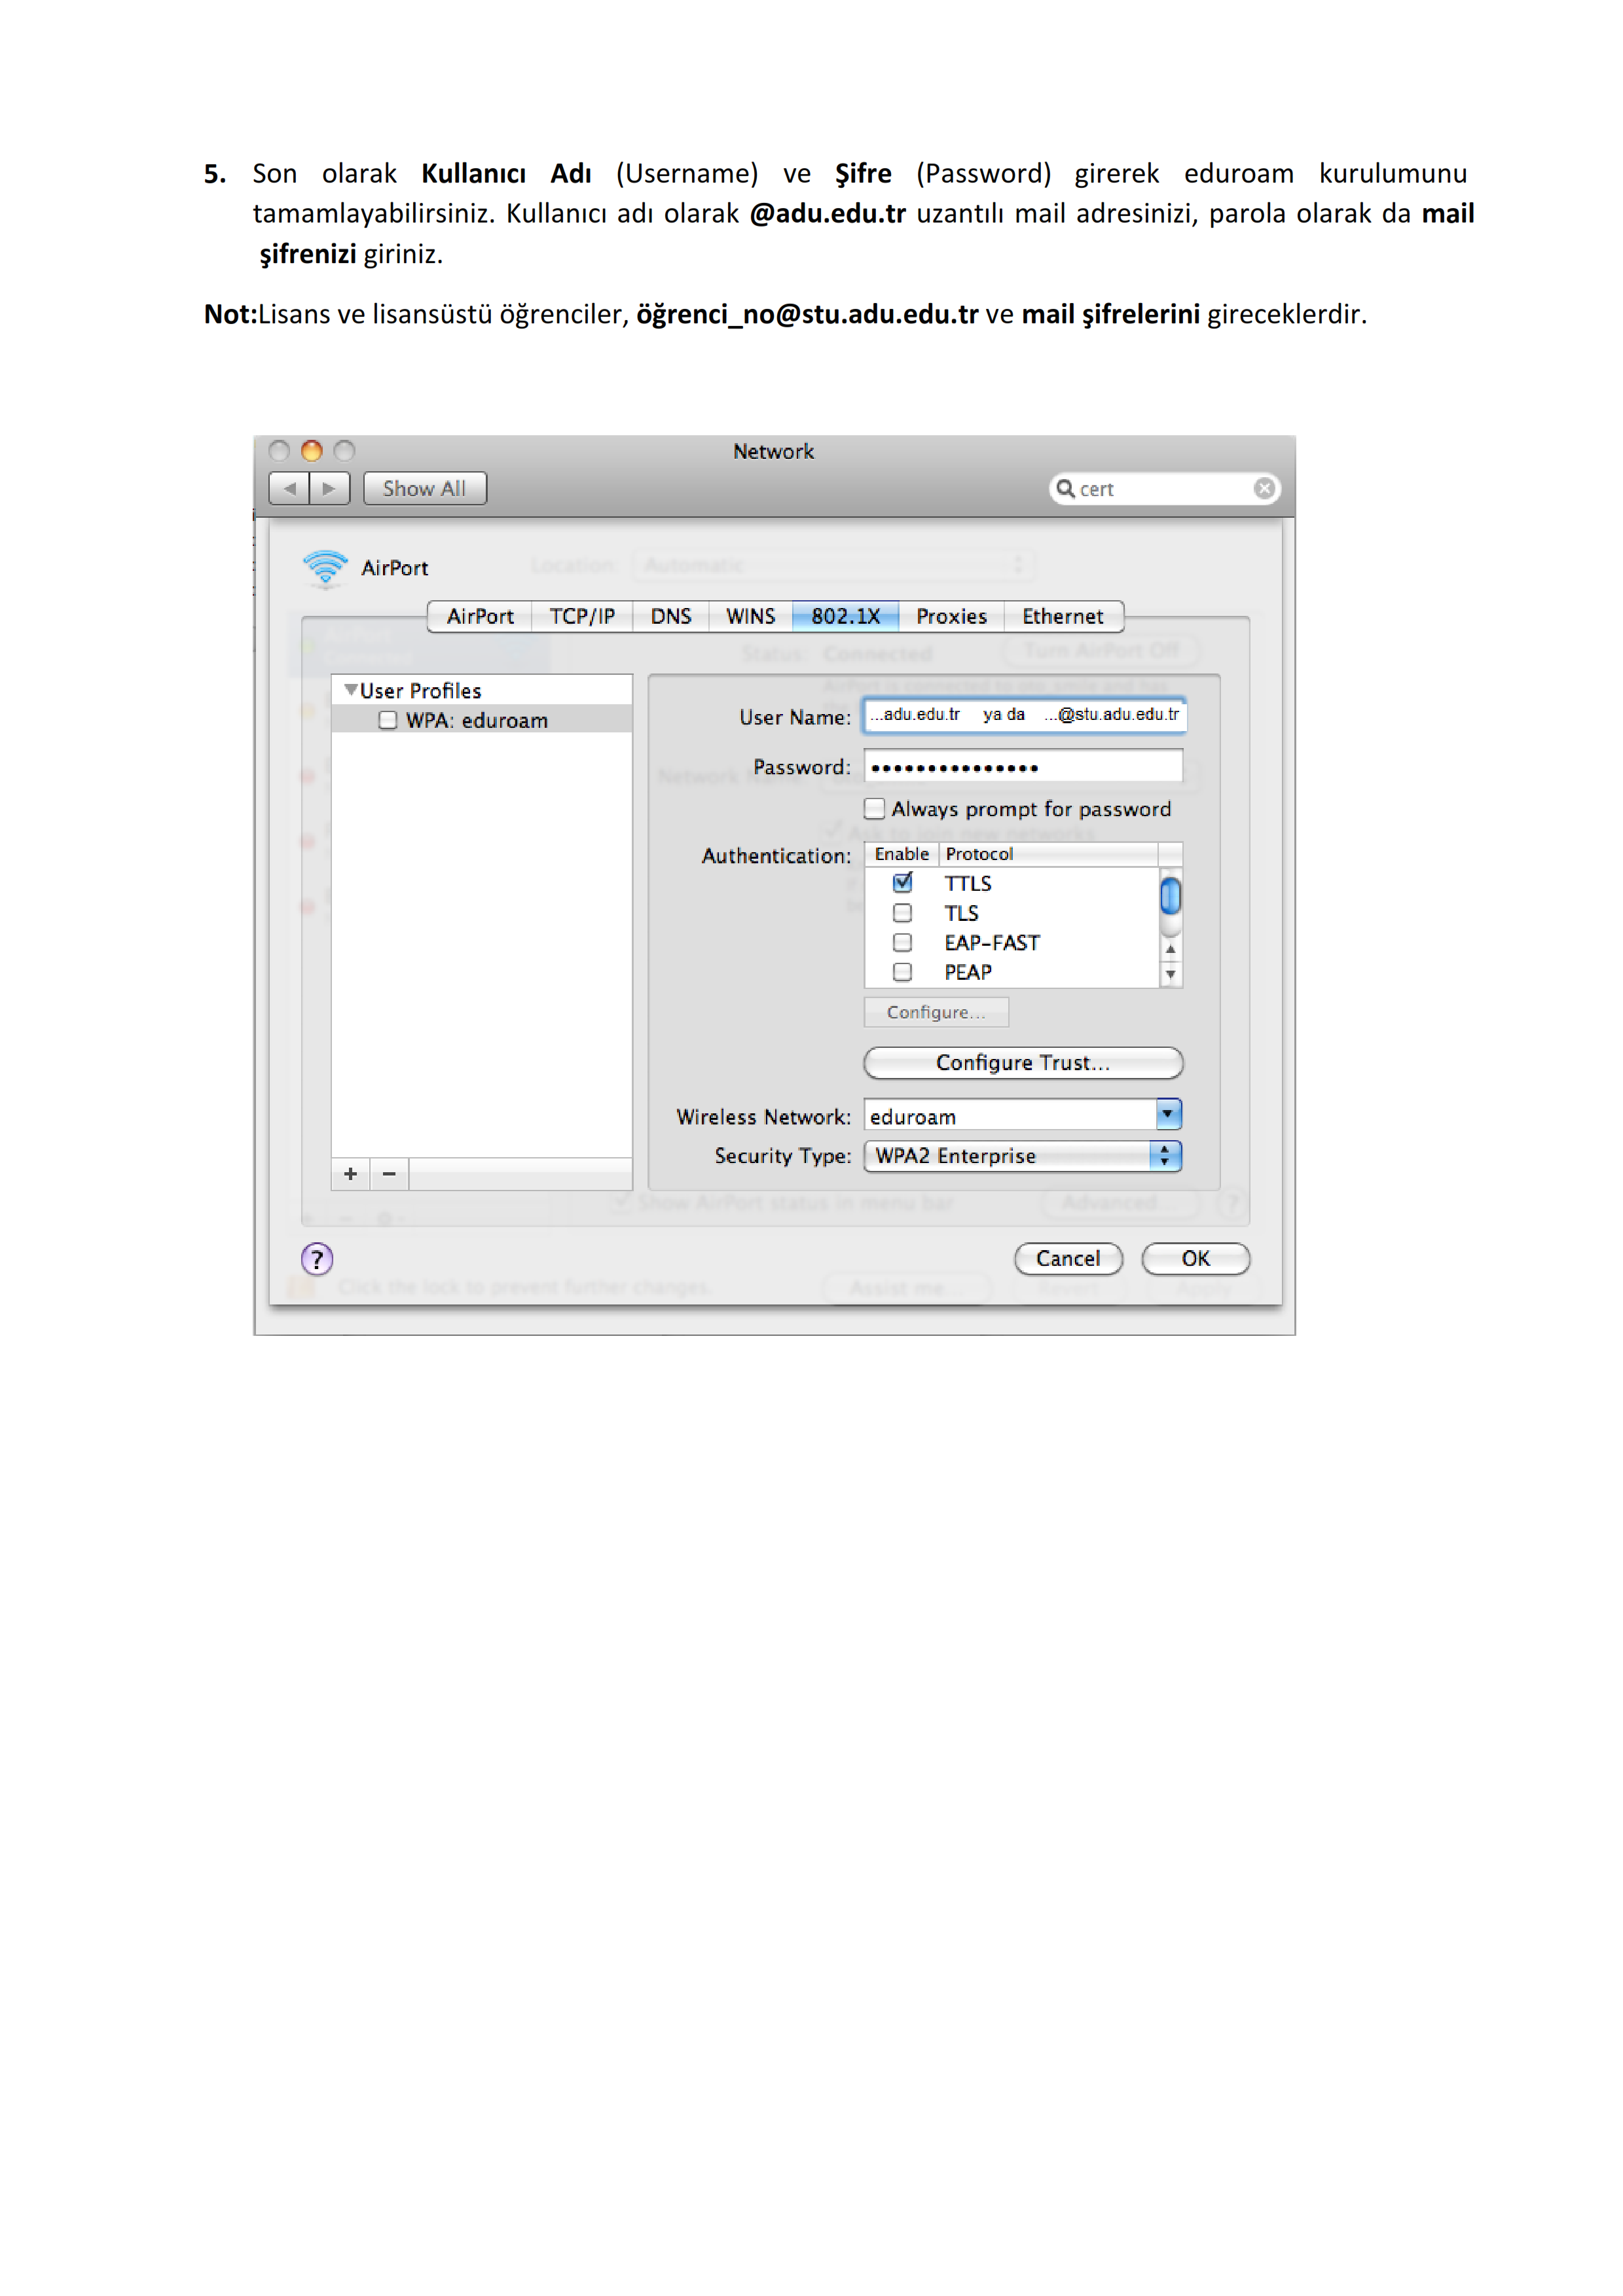Click the protocol list scrollbar thumb
1623x2296 pixels.
point(1171,895)
